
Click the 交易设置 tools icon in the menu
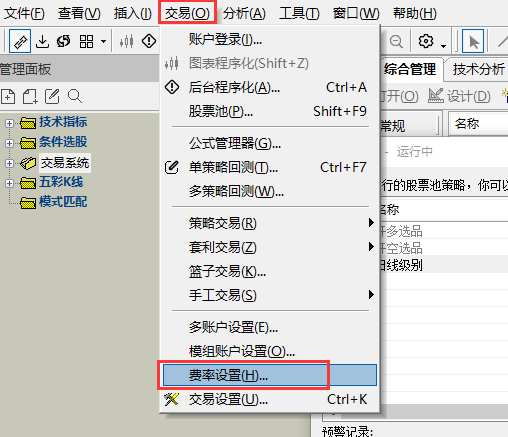pos(172,399)
